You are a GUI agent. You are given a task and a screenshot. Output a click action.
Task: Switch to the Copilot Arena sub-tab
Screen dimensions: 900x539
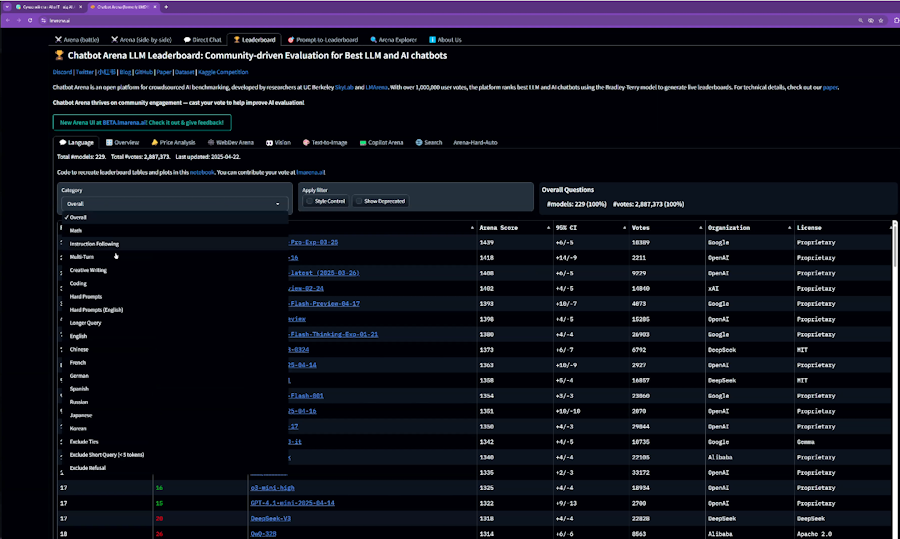(382, 142)
